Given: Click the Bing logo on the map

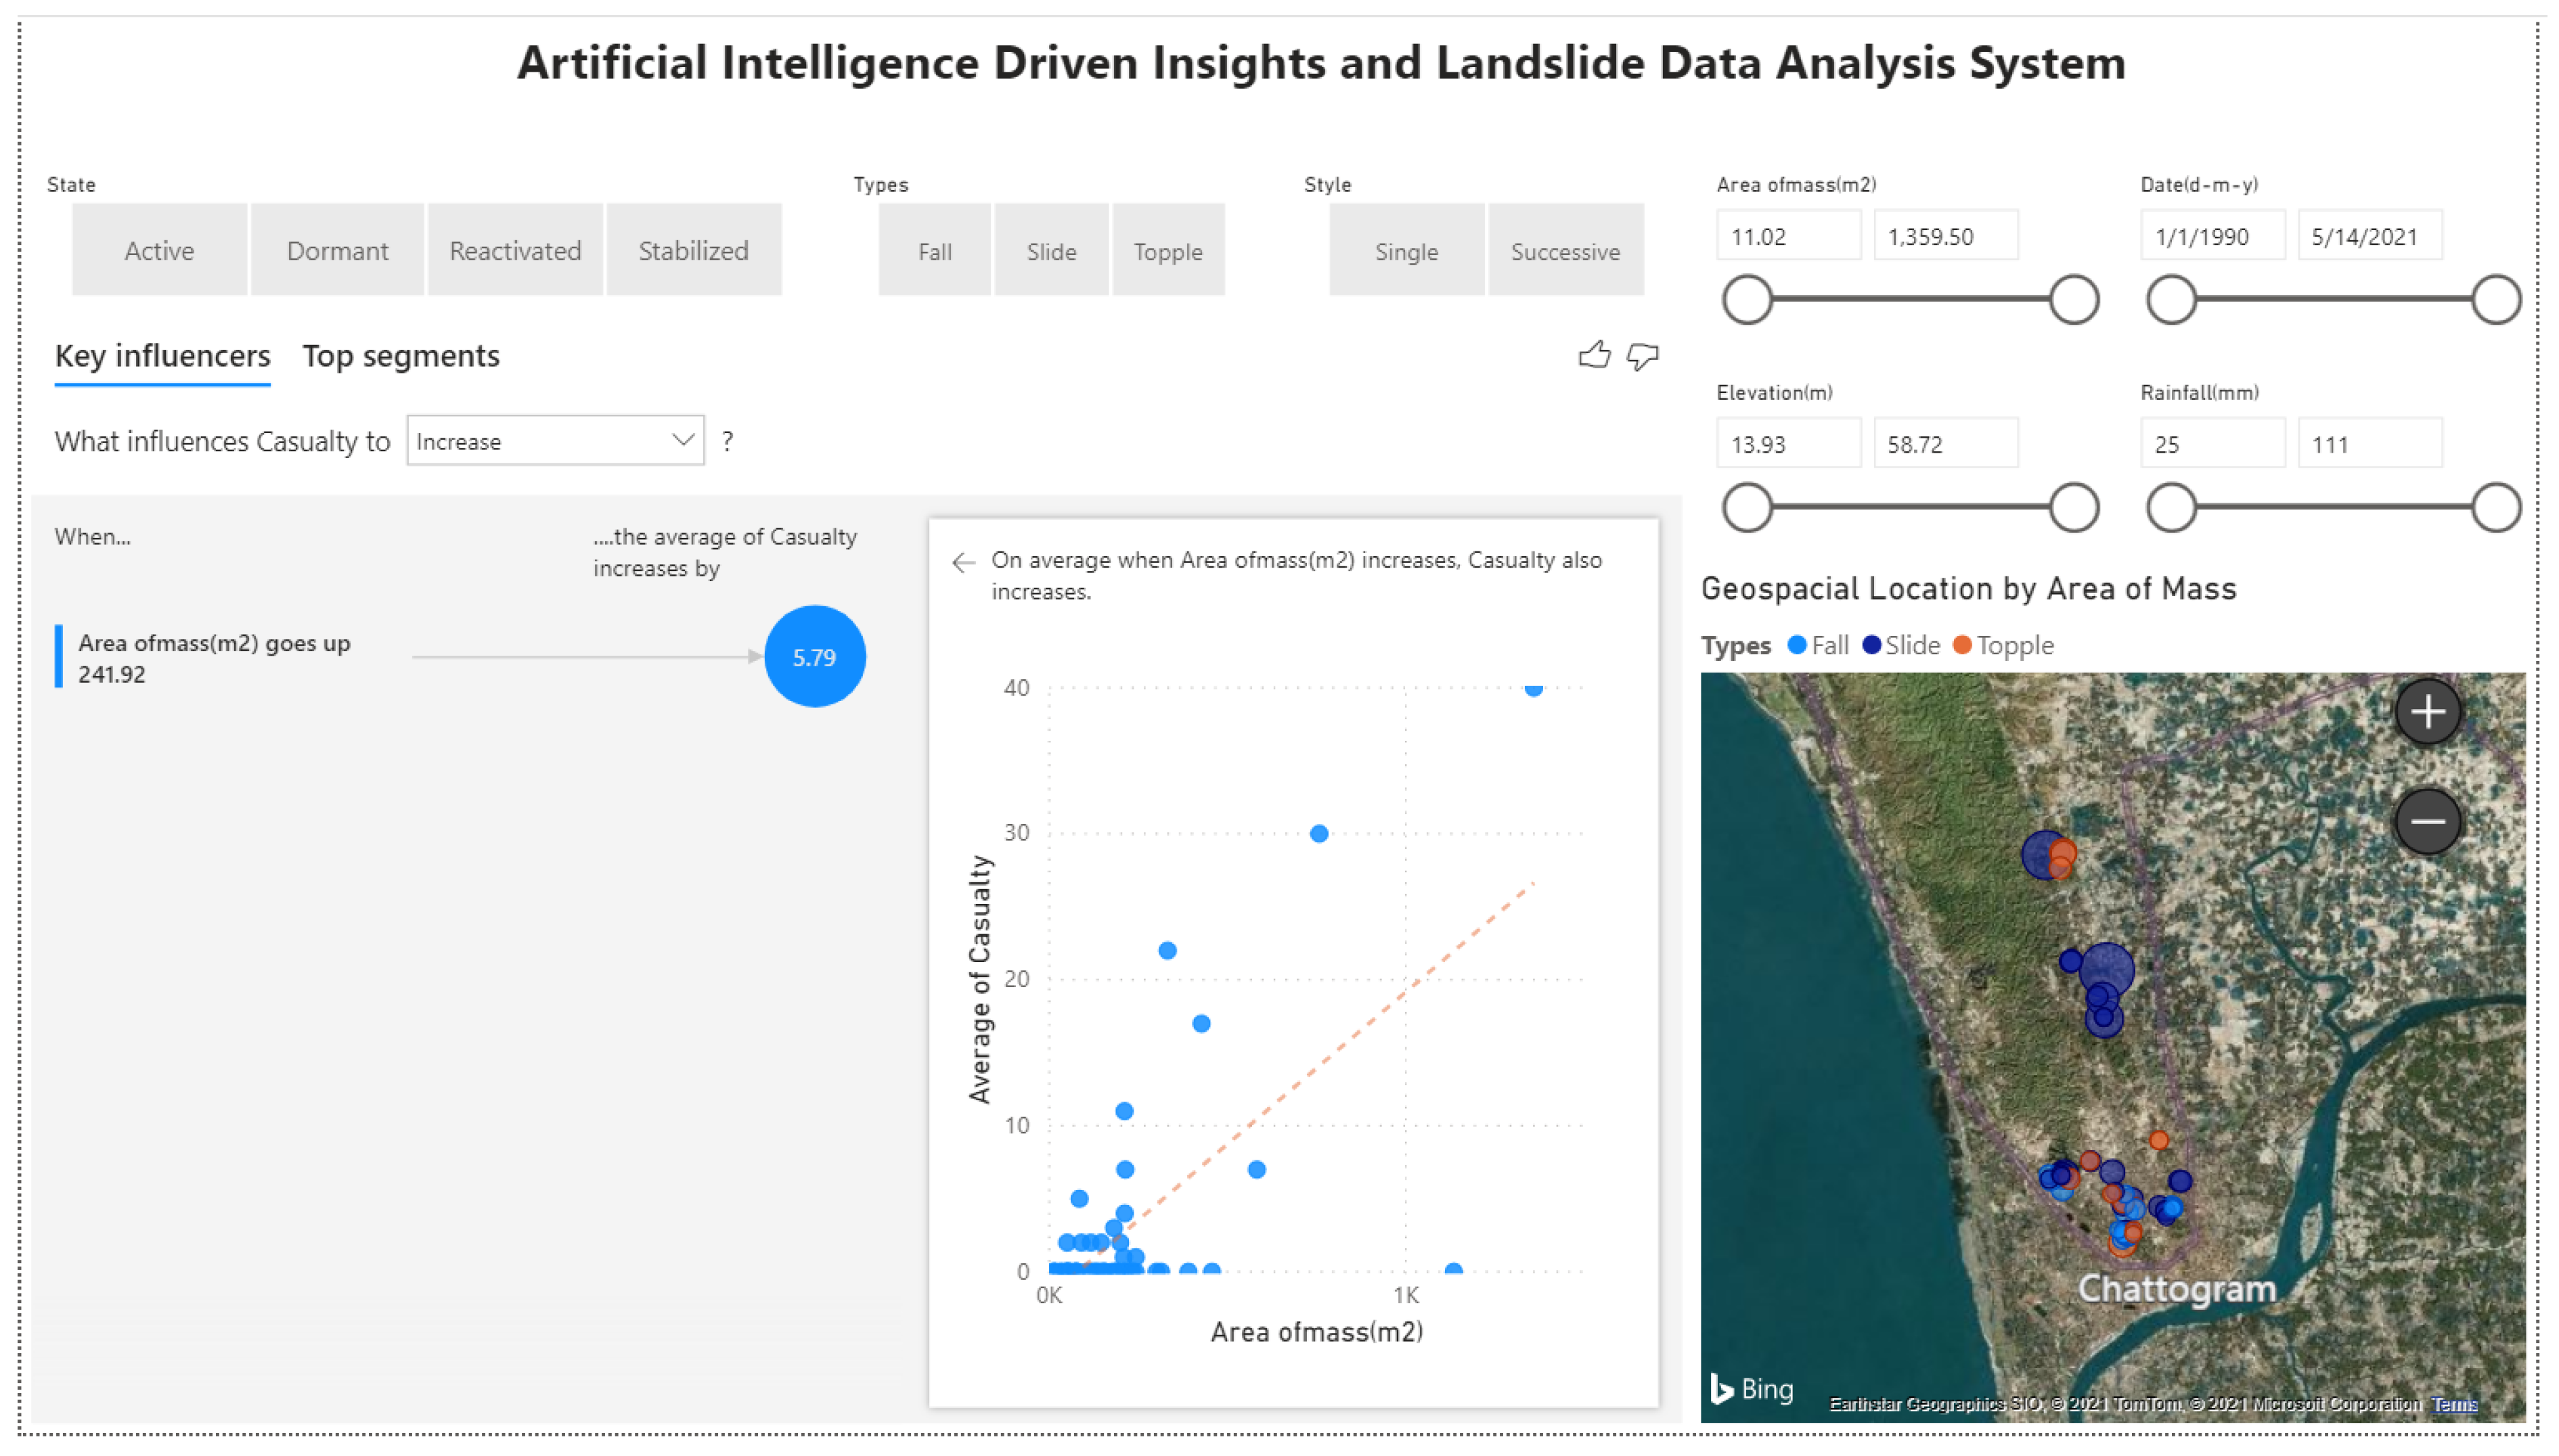Looking at the screenshot, I should 1750,1388.
